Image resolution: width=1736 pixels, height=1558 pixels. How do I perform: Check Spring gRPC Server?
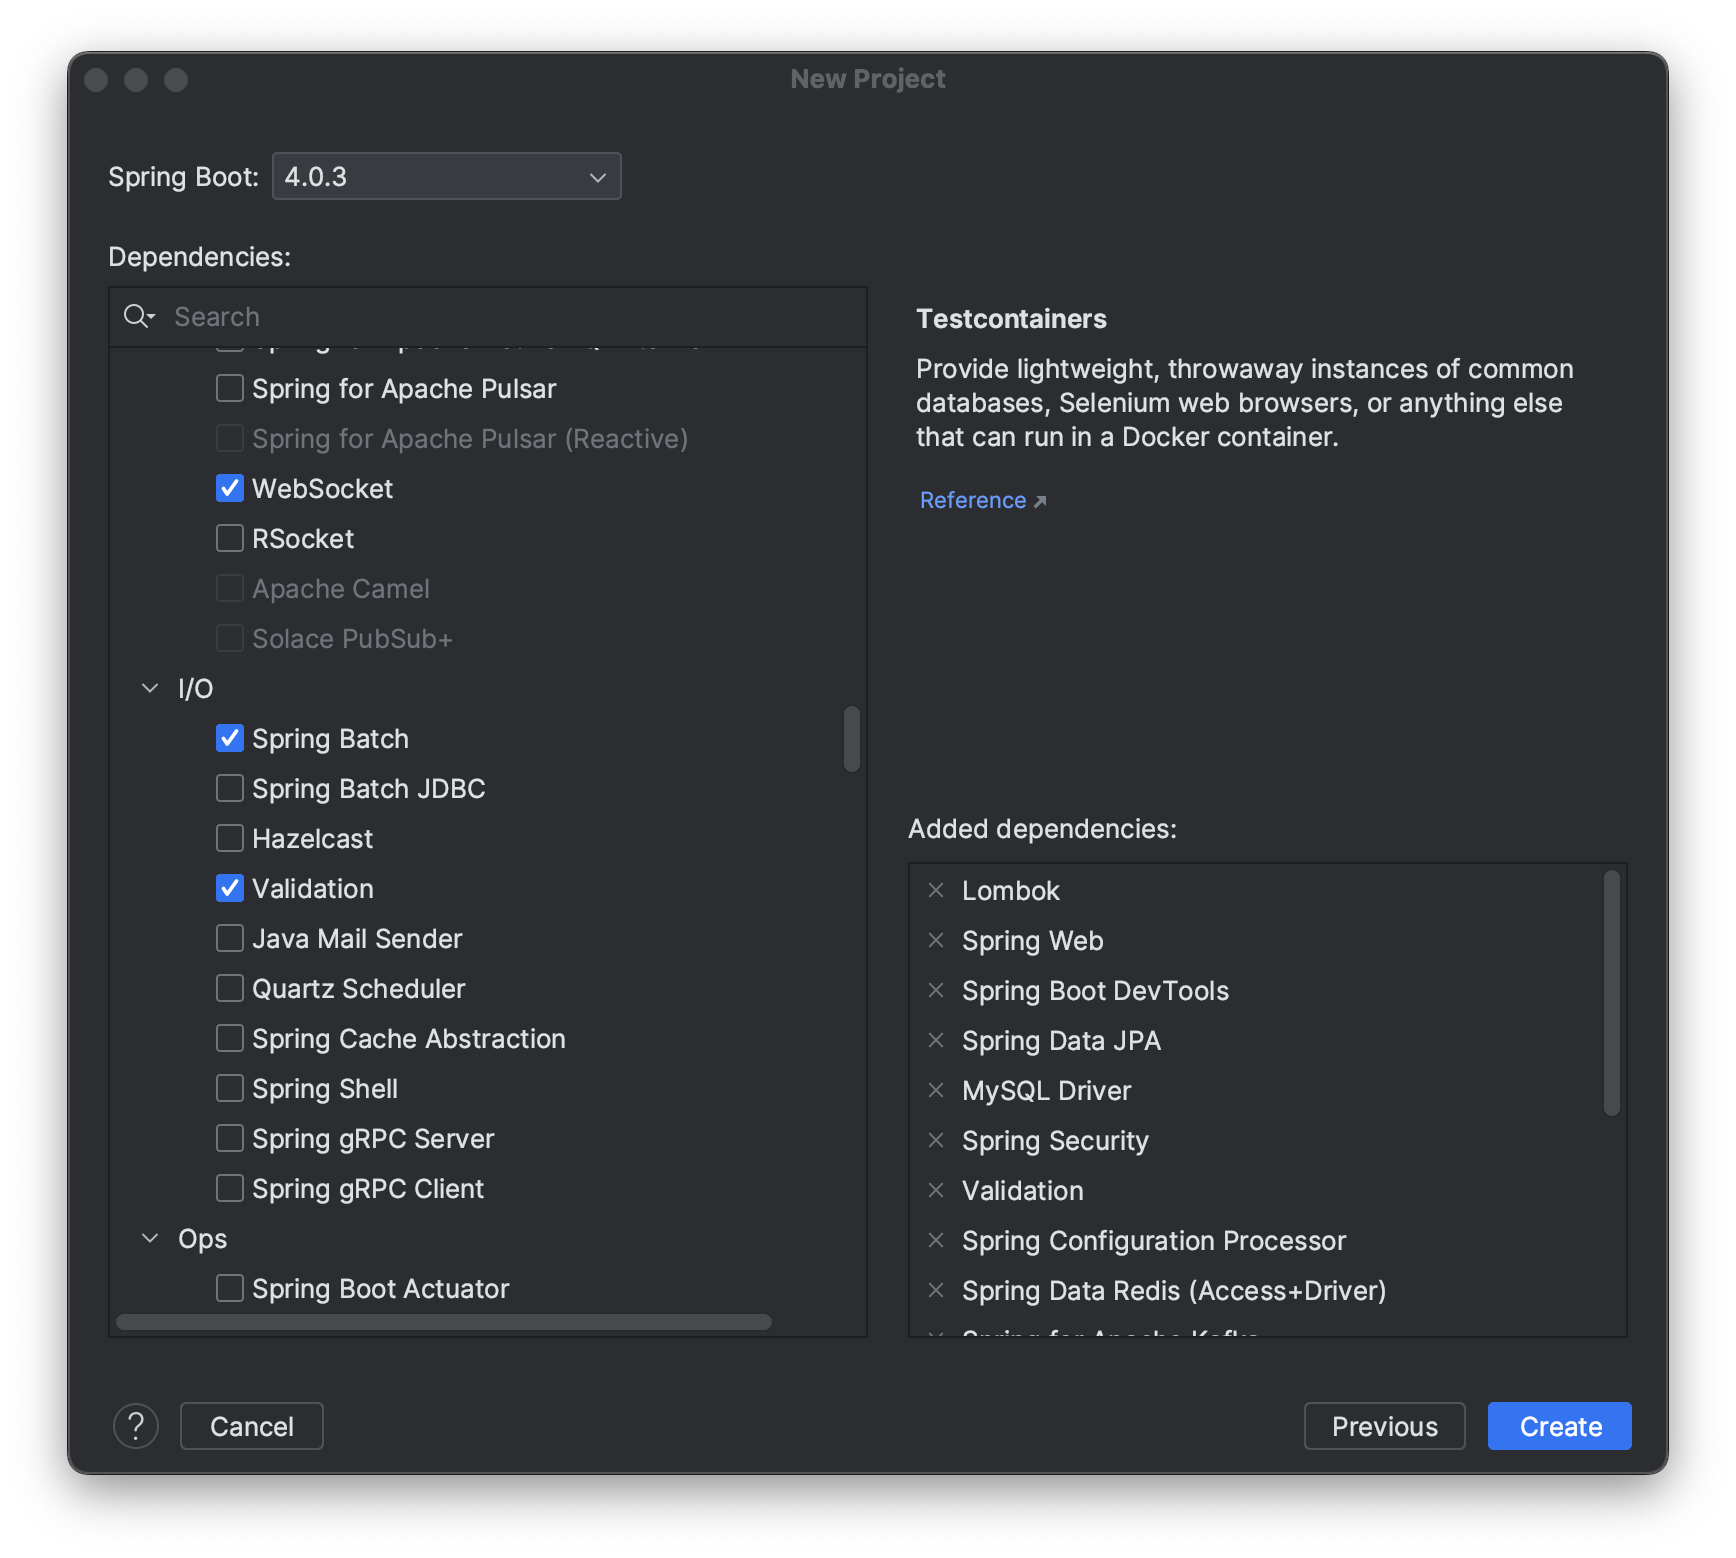(x=230, y=1138)
